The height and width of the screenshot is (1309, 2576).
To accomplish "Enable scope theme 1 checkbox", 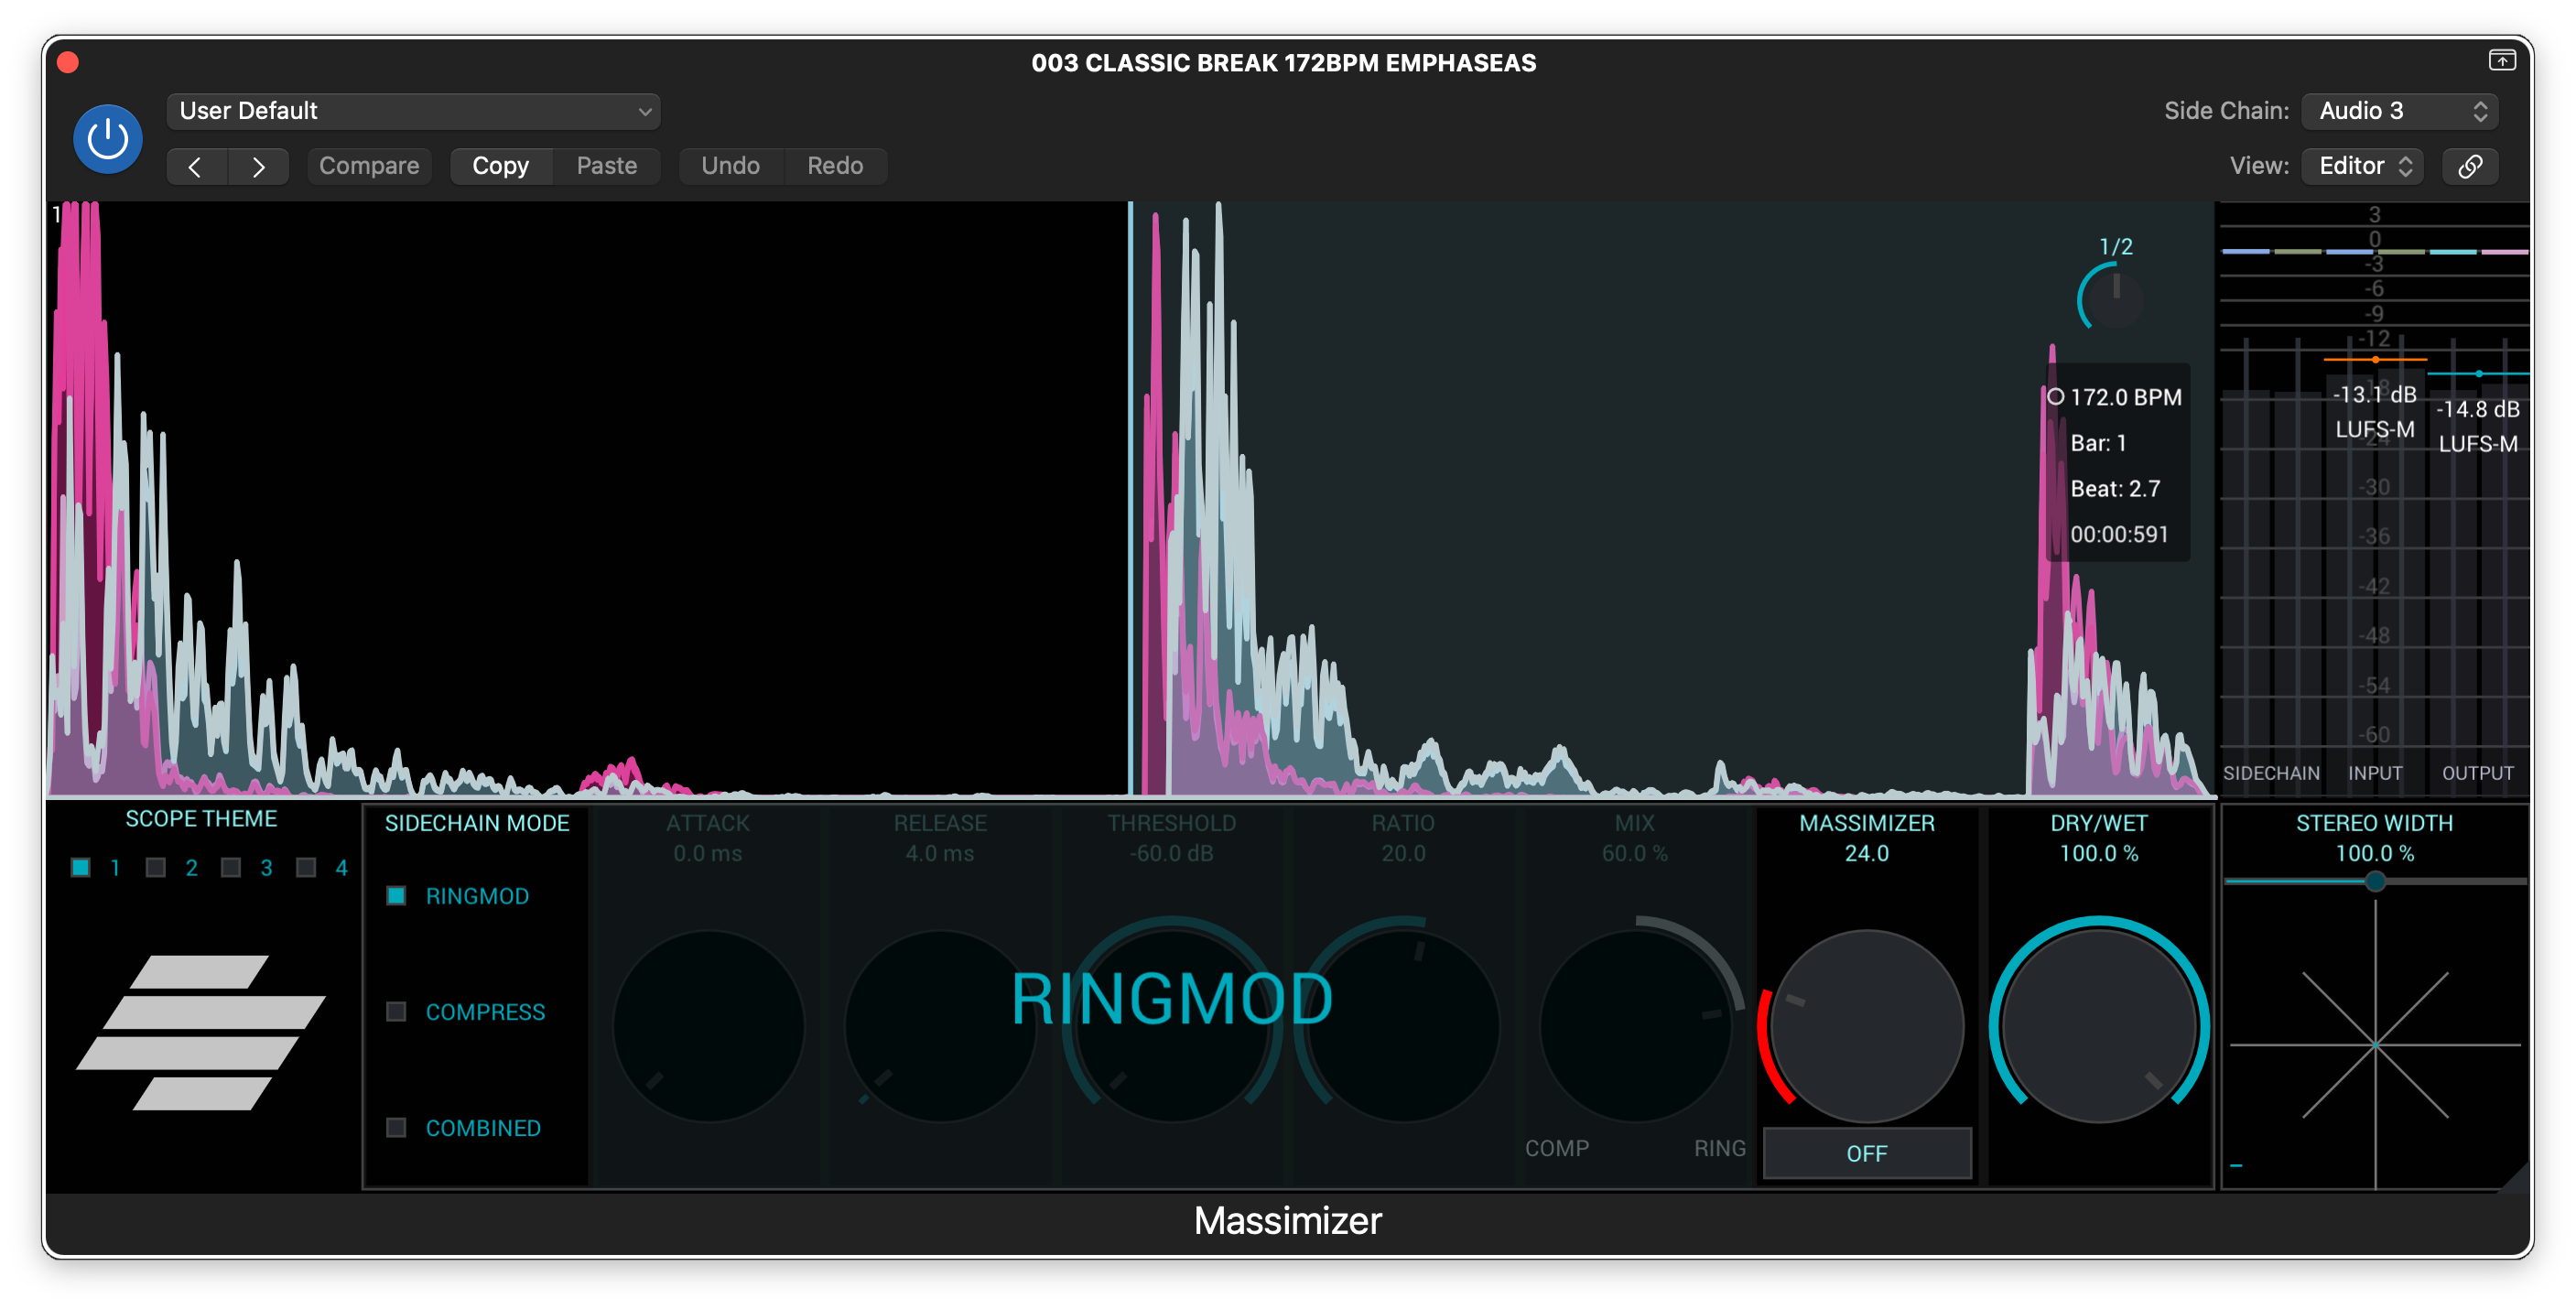I will [x=81, y=867].
